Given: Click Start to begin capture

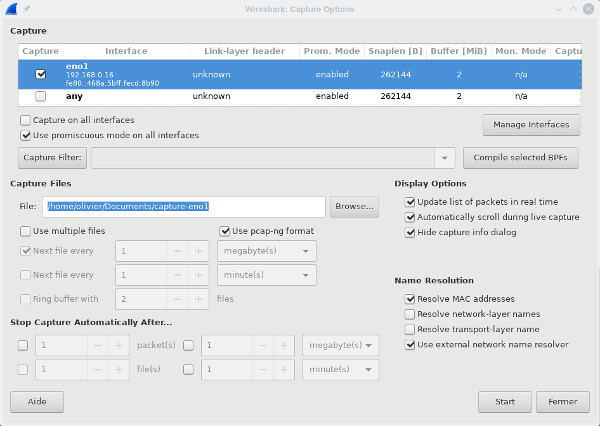Looking at the screenshot, I should pyautogui.click(x=504, y=401).
